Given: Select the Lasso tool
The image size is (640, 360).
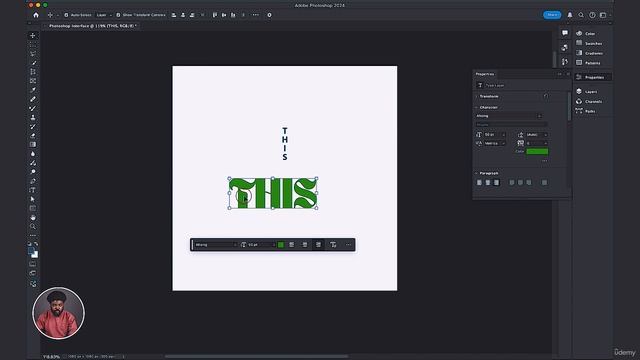Looking at the screenshot, I should click(x=33, y=53).
